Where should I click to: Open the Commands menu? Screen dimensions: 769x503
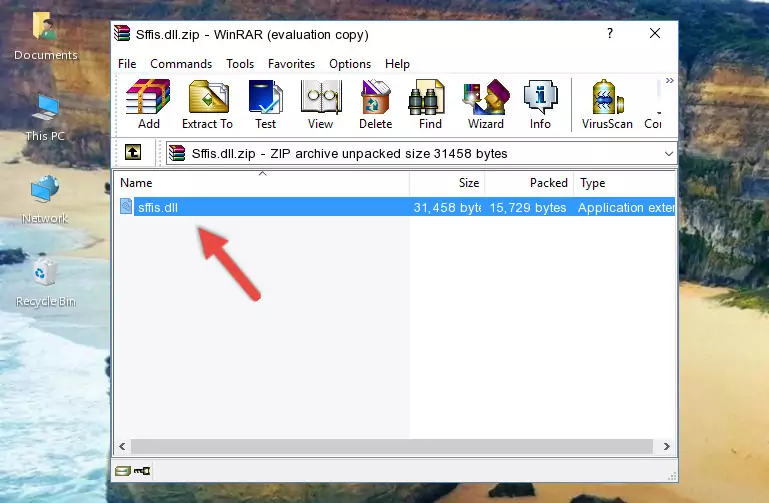pos(181,64)
